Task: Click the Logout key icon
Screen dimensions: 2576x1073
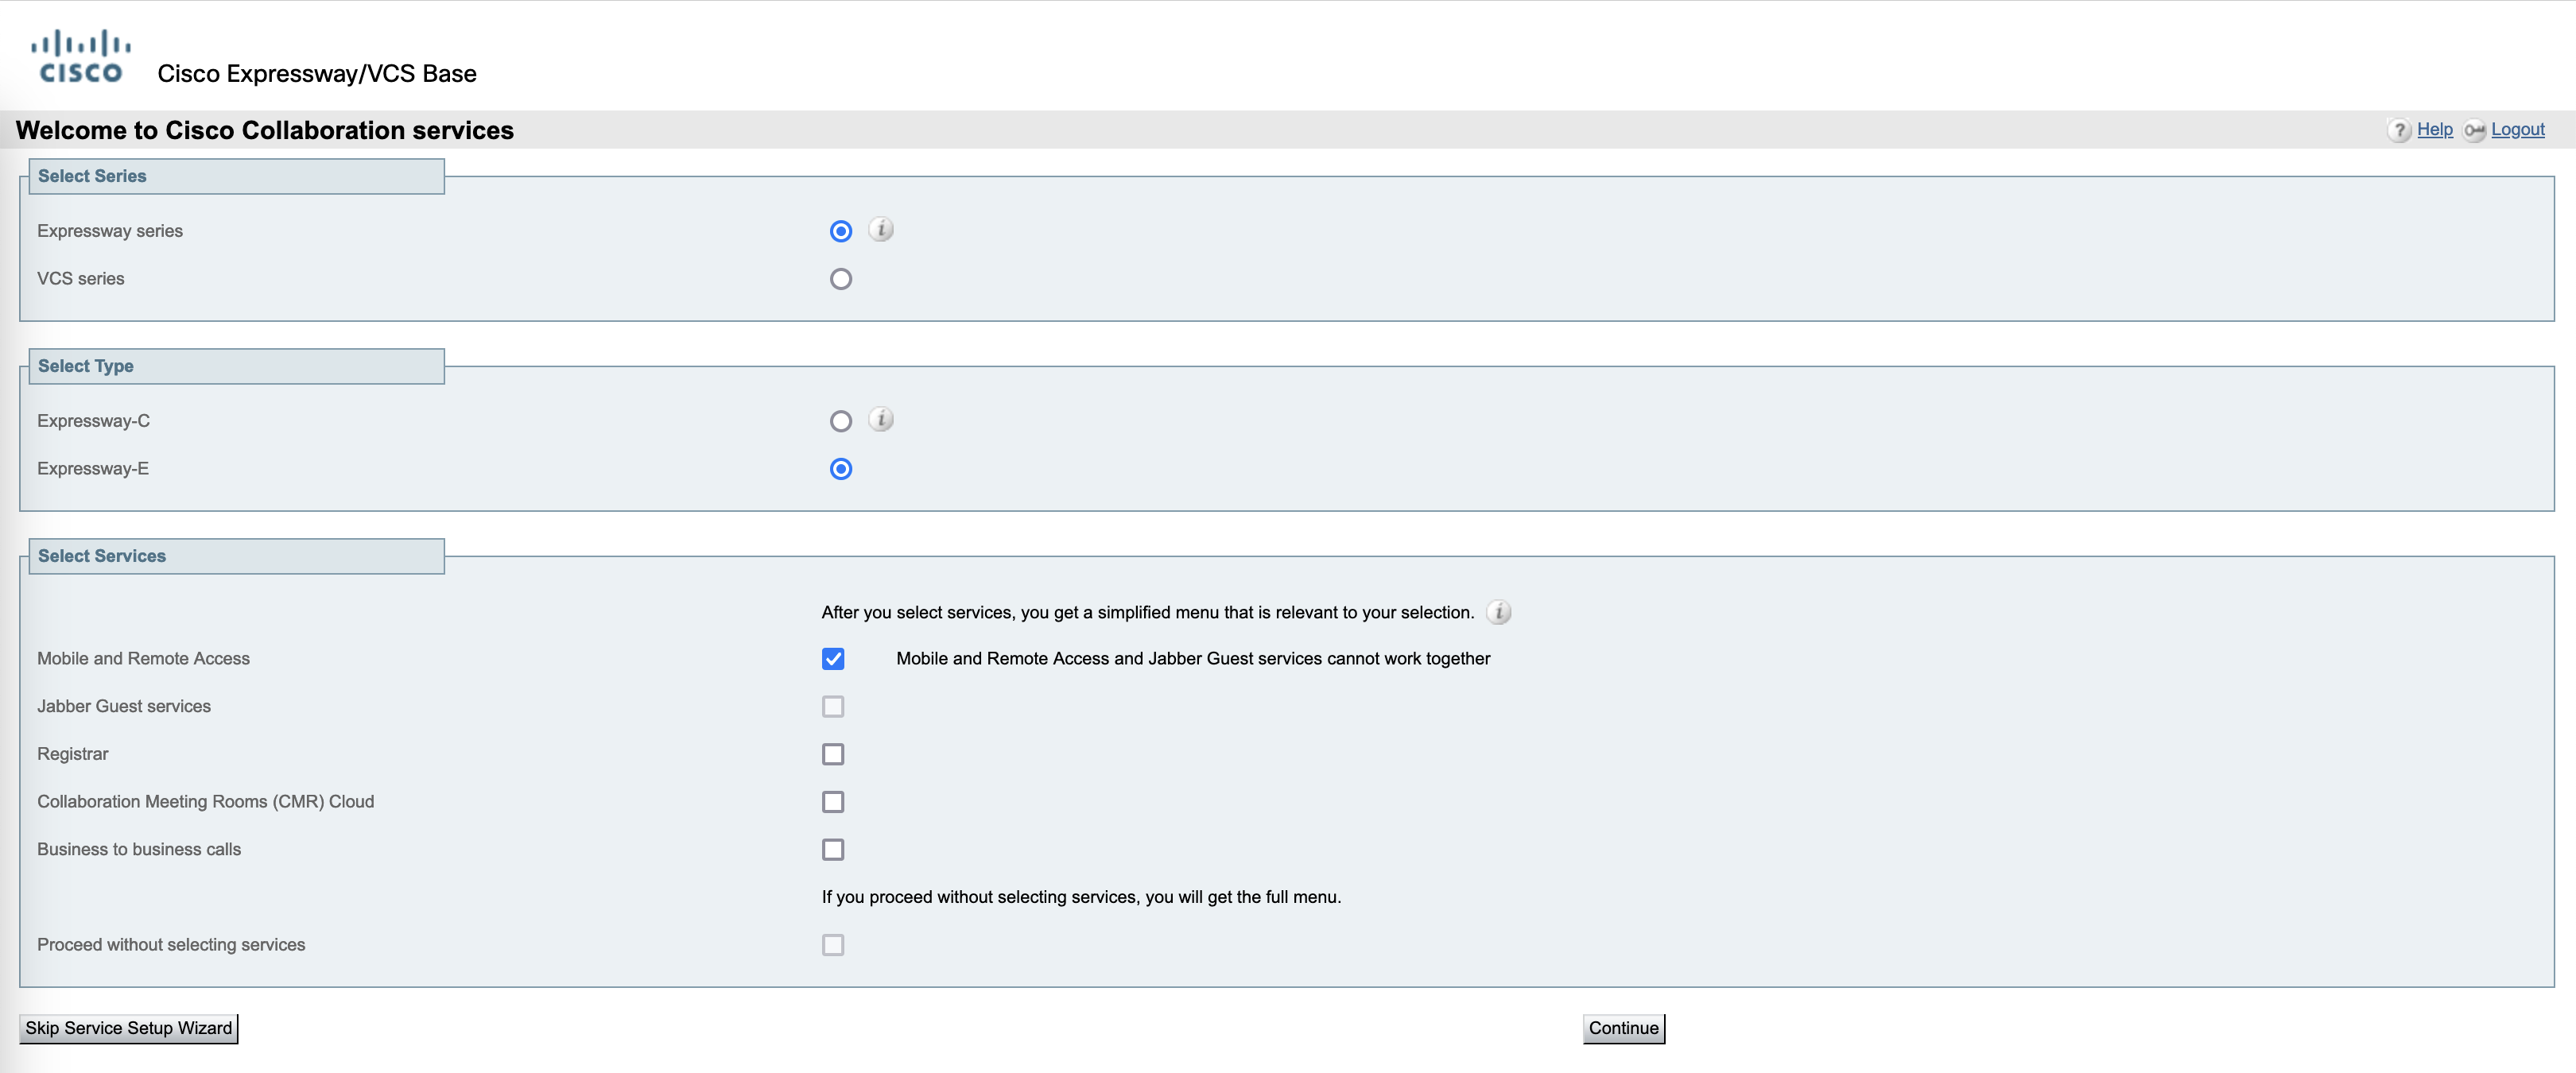Action: click(x=2473, y=130)
